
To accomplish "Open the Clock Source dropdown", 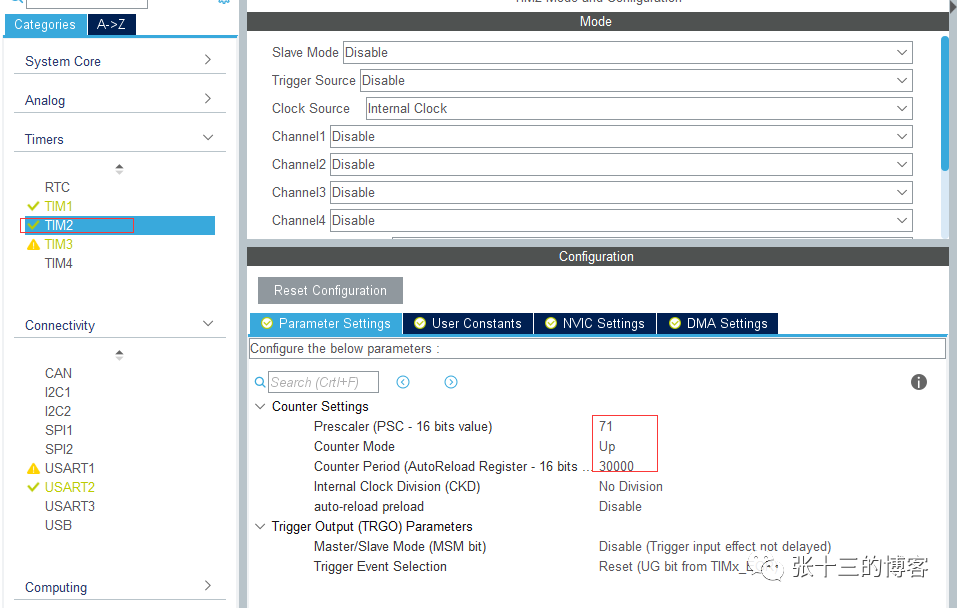I will coord(639,109).
